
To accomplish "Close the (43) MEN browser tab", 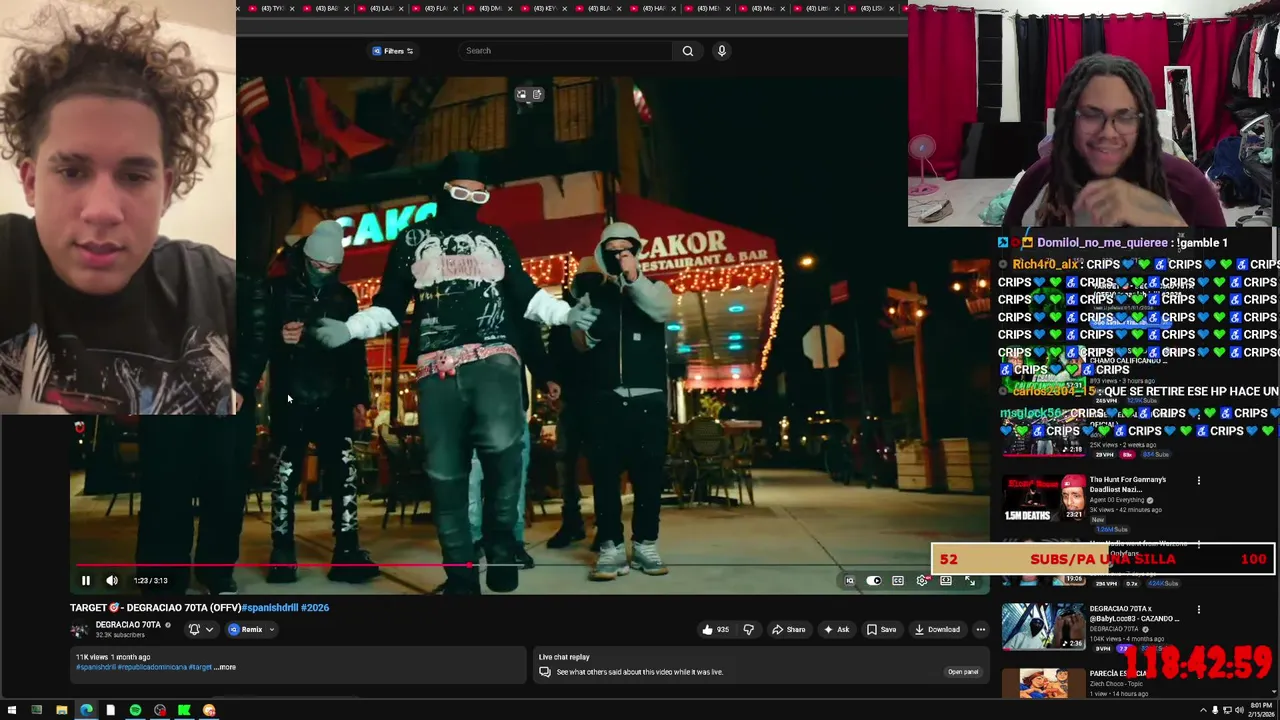I will pos(728,8).
